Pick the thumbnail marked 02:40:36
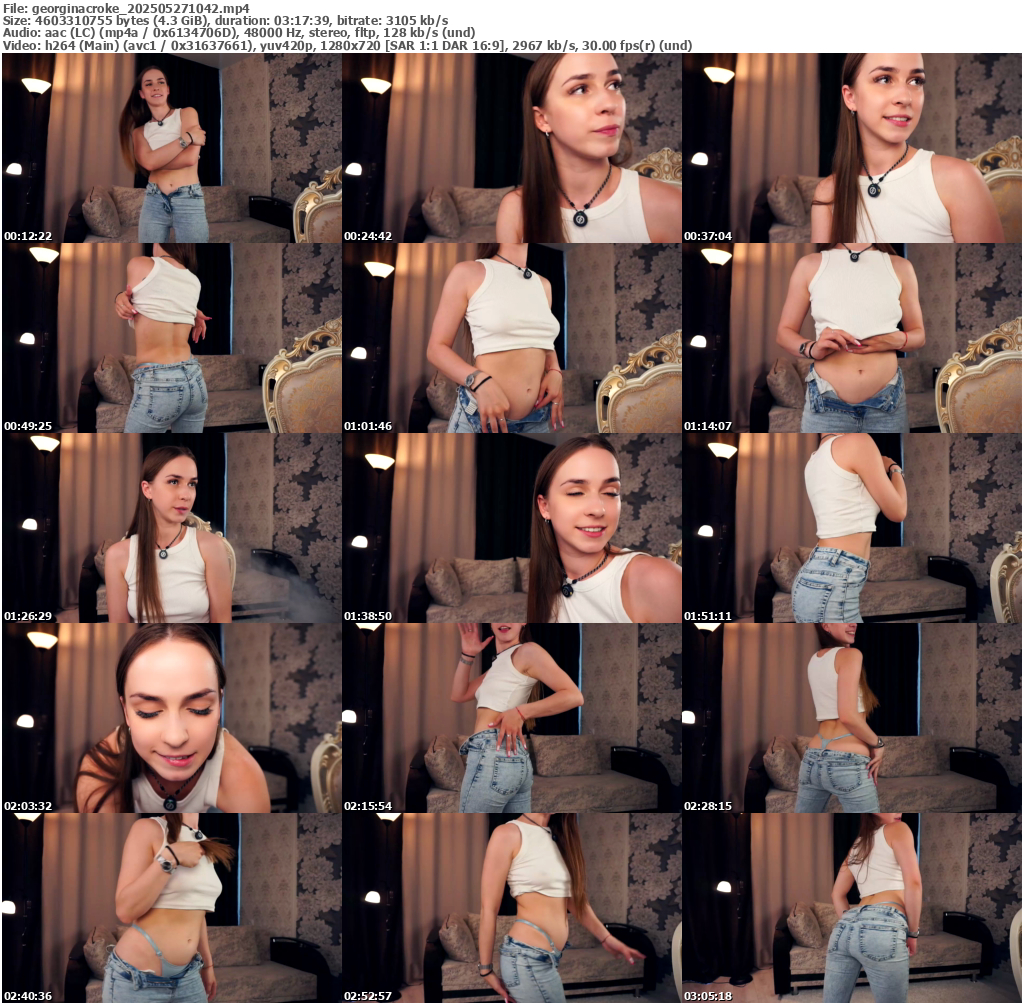Viewport: 1024px width, 1003px height. [x=171, y=908]
